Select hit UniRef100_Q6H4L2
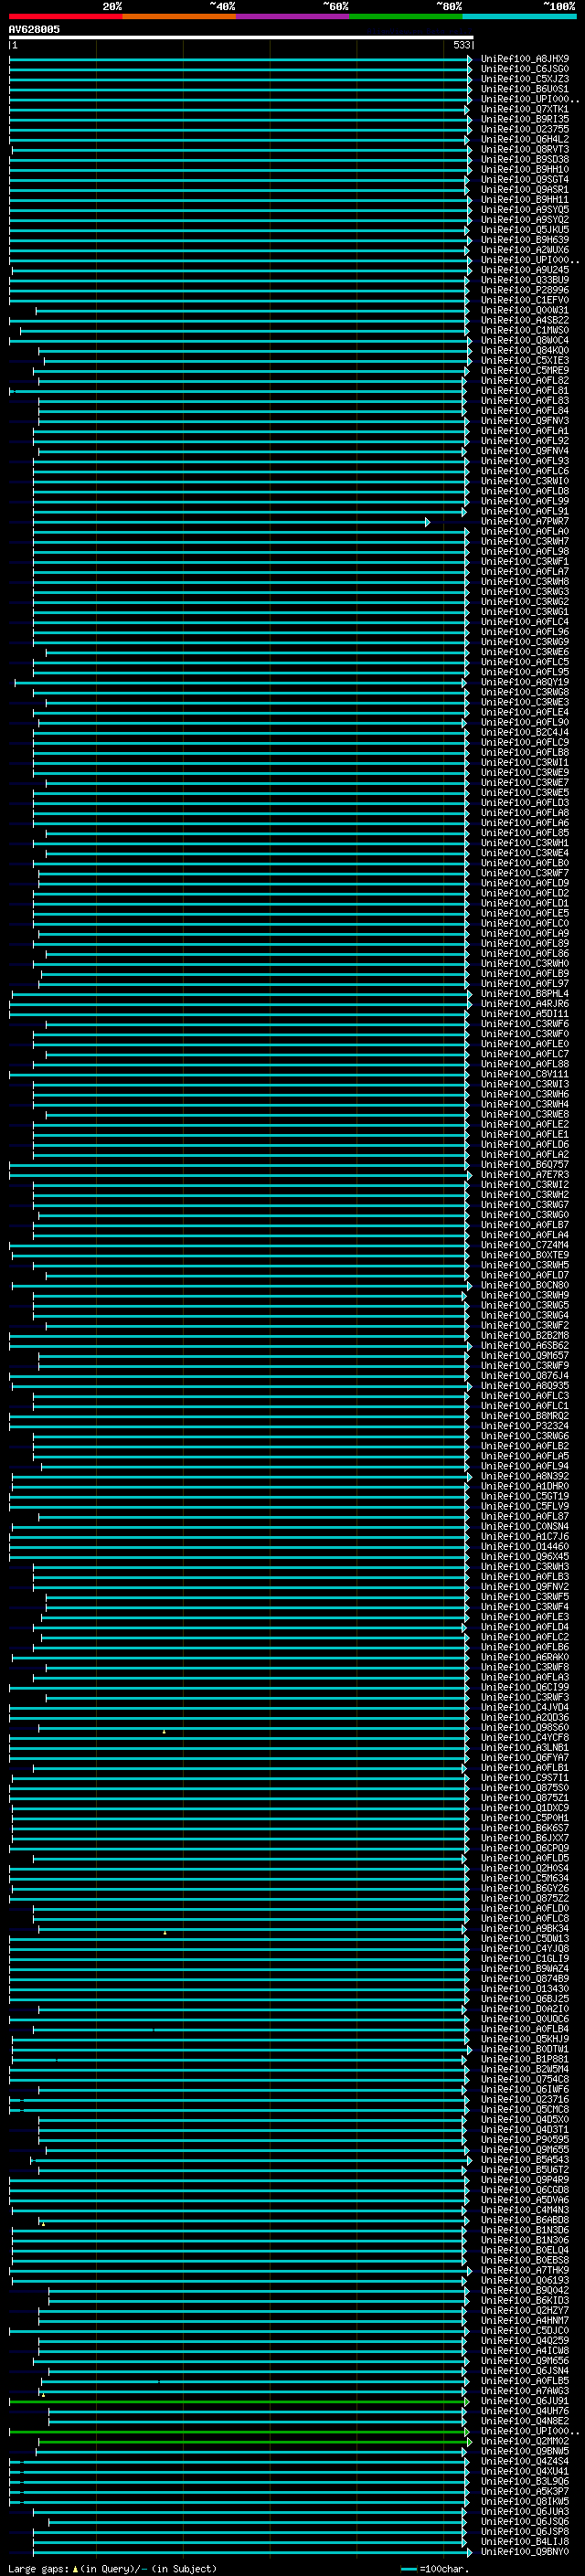 pos(525,139)
